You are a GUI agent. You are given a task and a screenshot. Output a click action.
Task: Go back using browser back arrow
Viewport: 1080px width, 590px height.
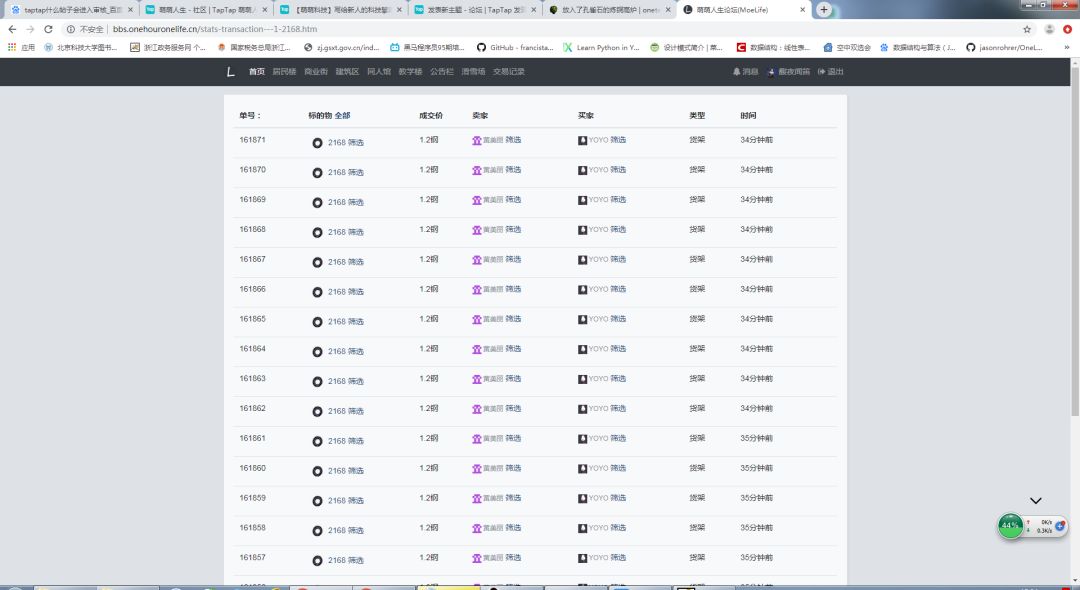pyautogui.click(x=12, y=29)
